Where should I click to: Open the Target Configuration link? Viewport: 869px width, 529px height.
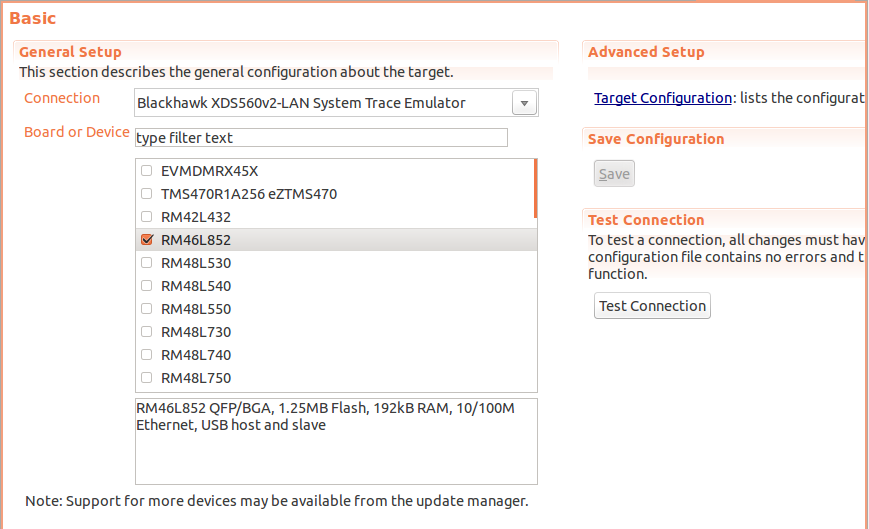pyautogui.click(x=662, y=98)
